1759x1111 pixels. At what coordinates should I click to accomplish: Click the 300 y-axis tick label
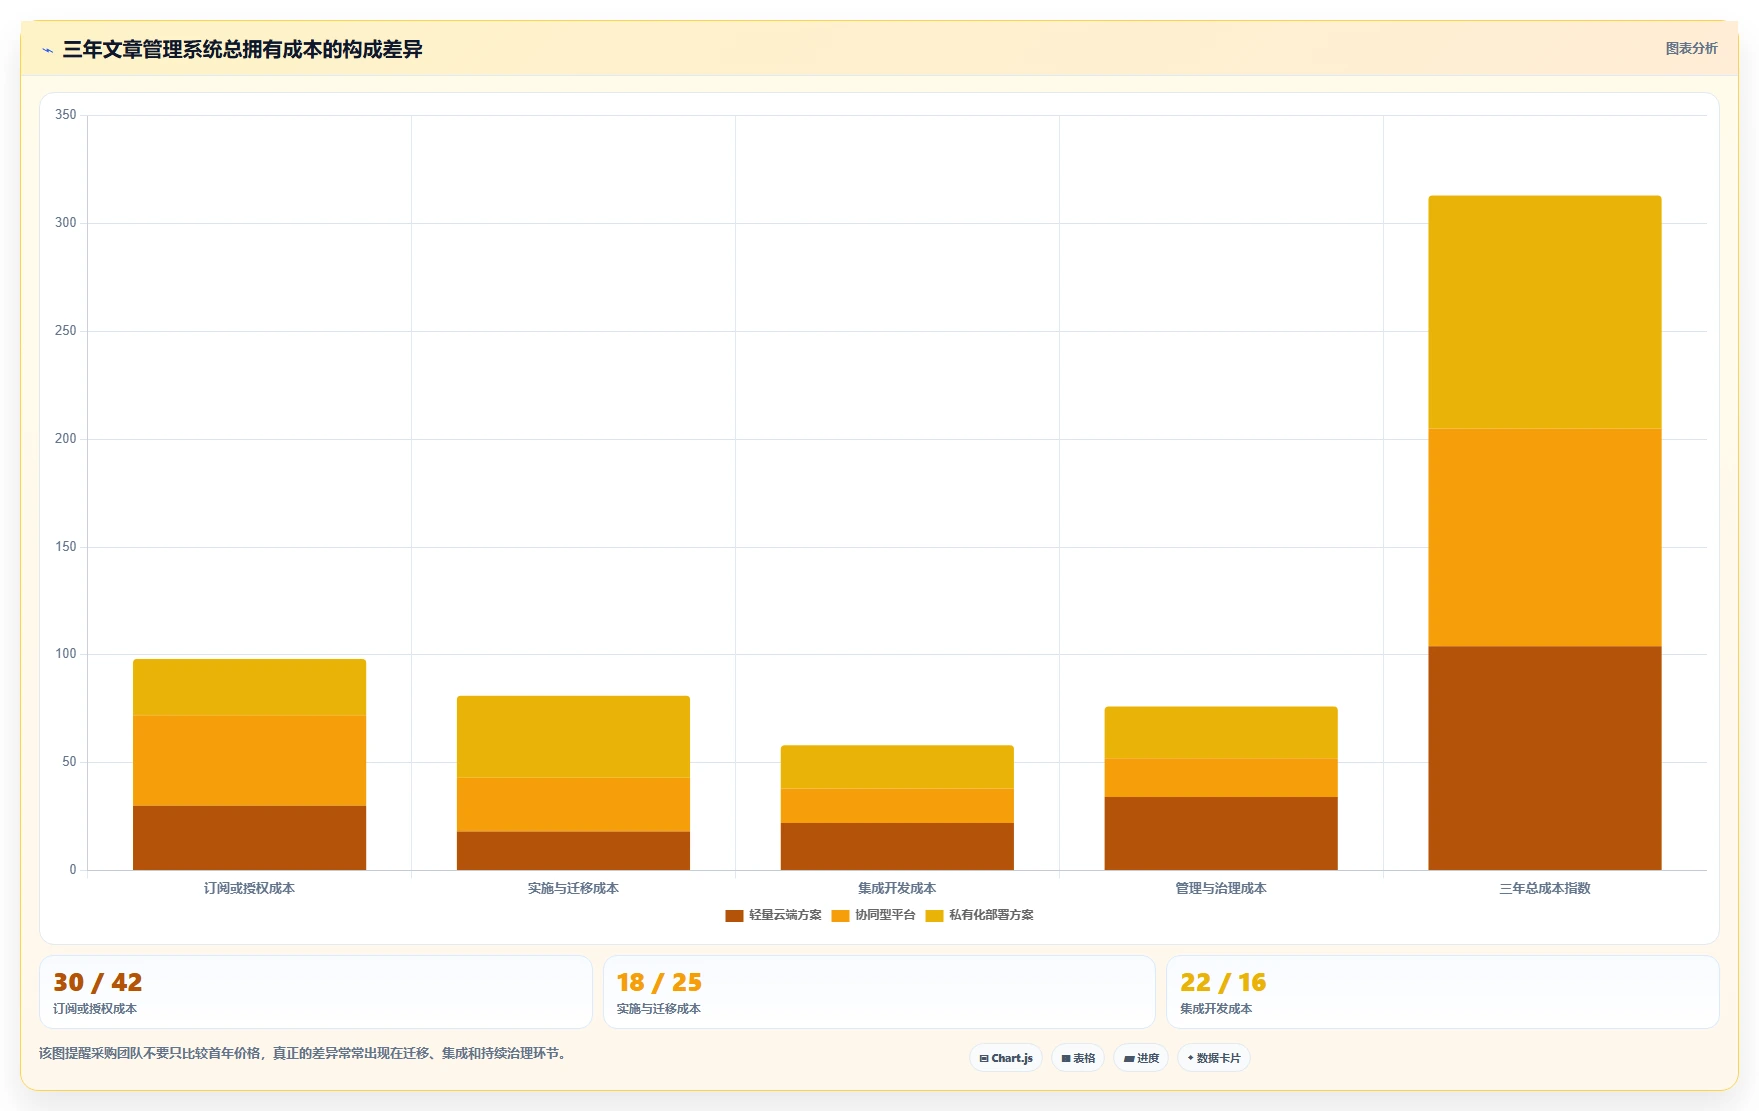pos(66,223)
